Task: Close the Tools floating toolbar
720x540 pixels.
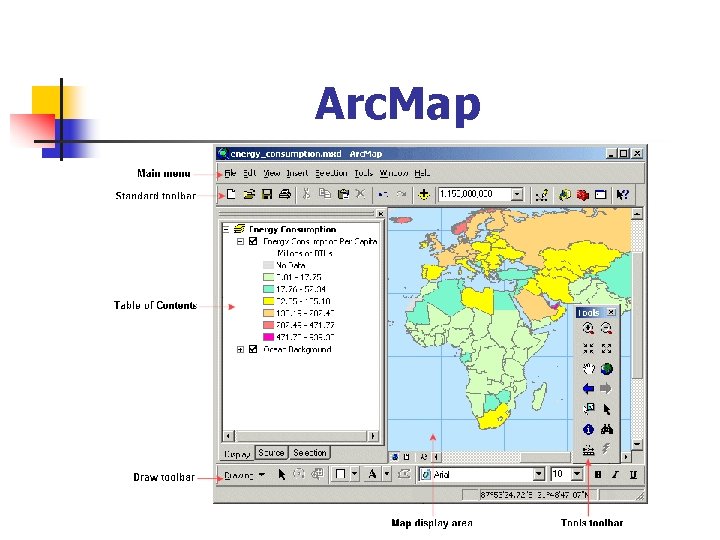Action: click(x=611, y=312)
